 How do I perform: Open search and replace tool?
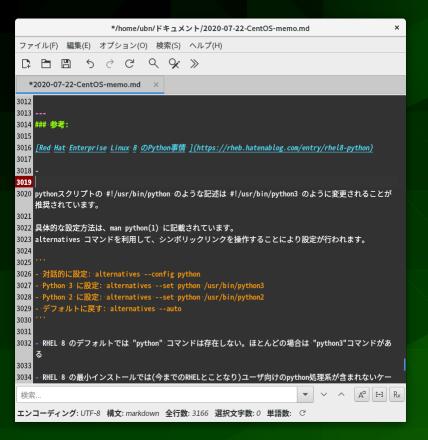[x=174, y=63]
